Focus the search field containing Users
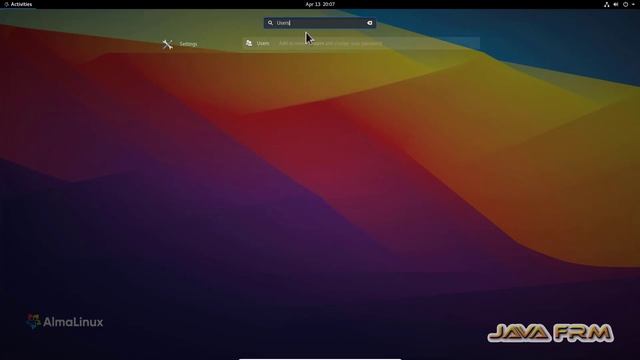 pyautogui.click(x=320, y=23)
